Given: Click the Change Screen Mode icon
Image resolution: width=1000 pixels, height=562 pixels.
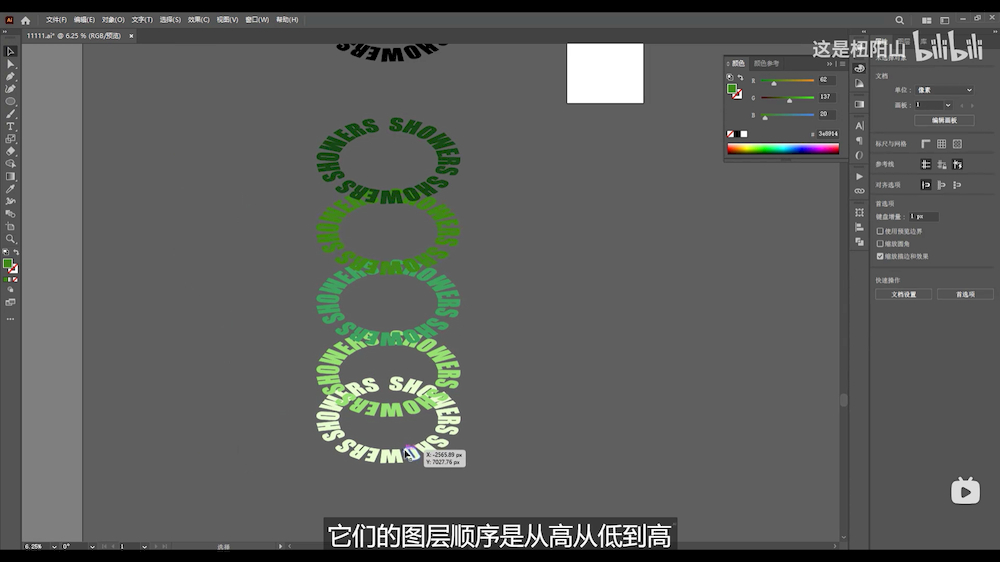Looking at the screenshot, I should (x=10, y=302).
